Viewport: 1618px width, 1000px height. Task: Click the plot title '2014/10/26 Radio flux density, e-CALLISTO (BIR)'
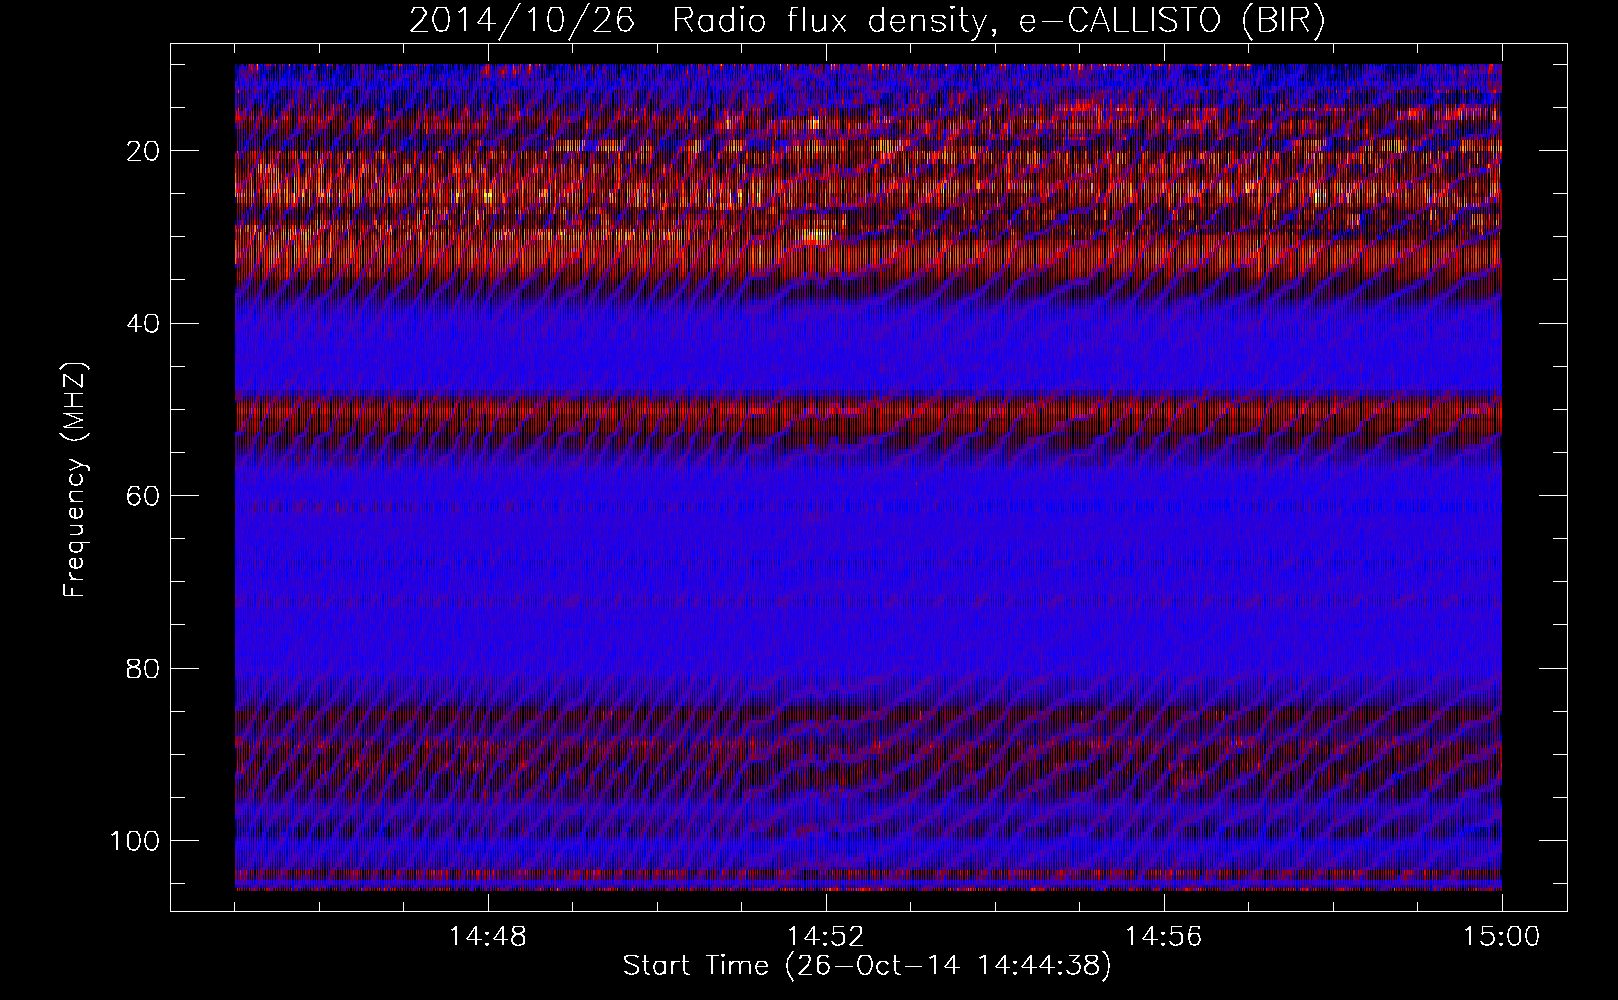pos(867,21)
